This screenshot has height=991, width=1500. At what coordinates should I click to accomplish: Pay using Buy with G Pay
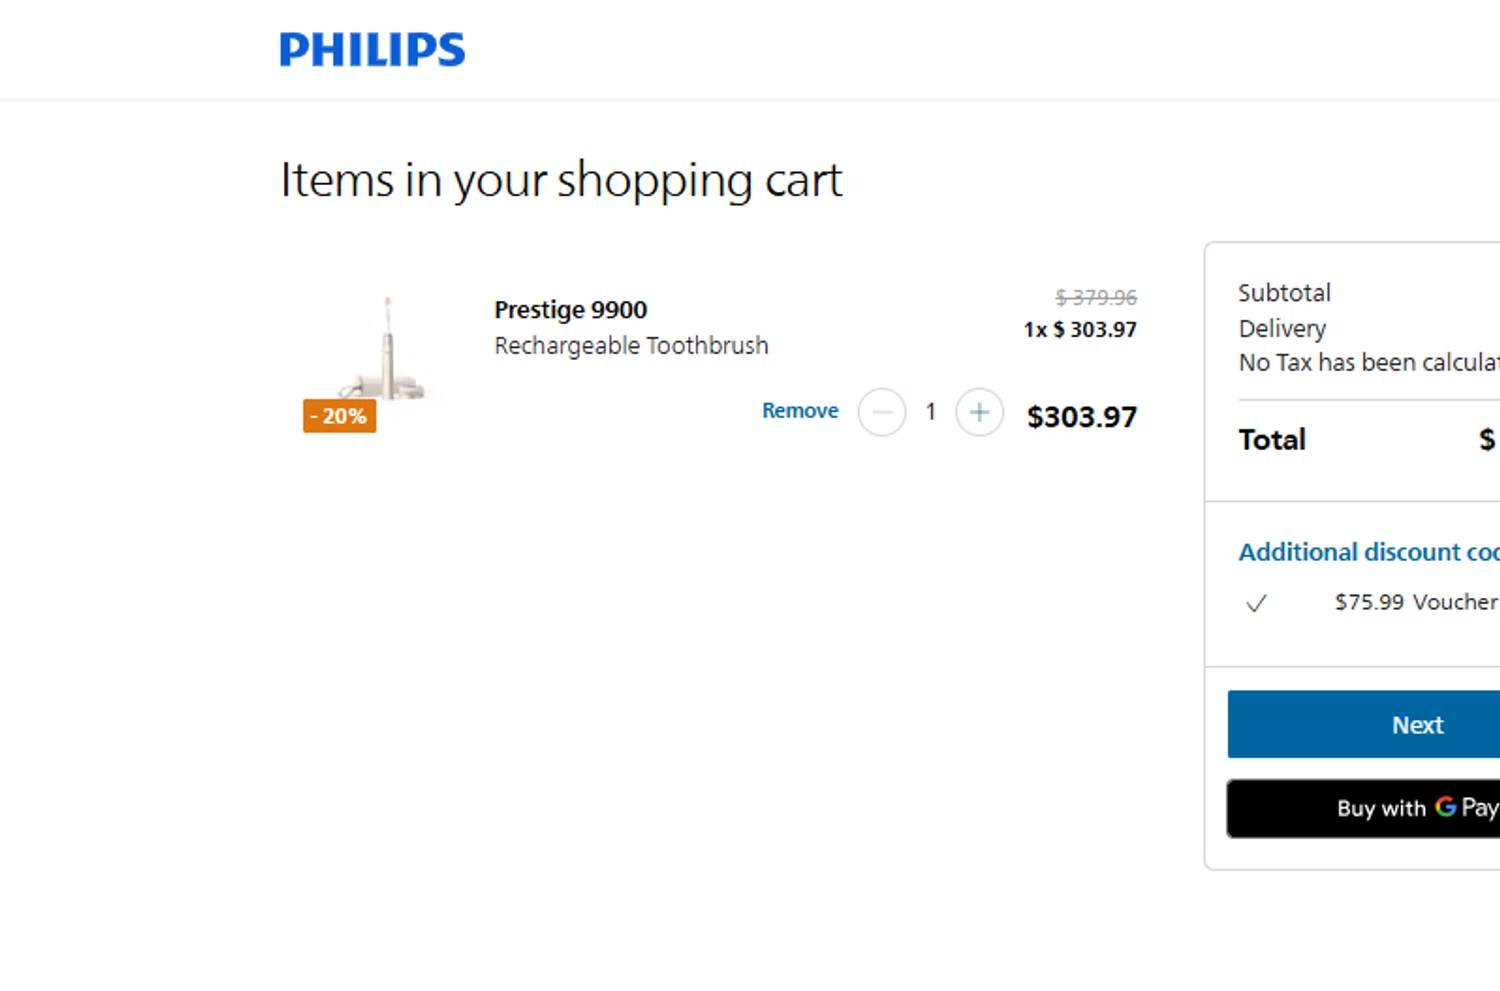[x=1417, y=808]
